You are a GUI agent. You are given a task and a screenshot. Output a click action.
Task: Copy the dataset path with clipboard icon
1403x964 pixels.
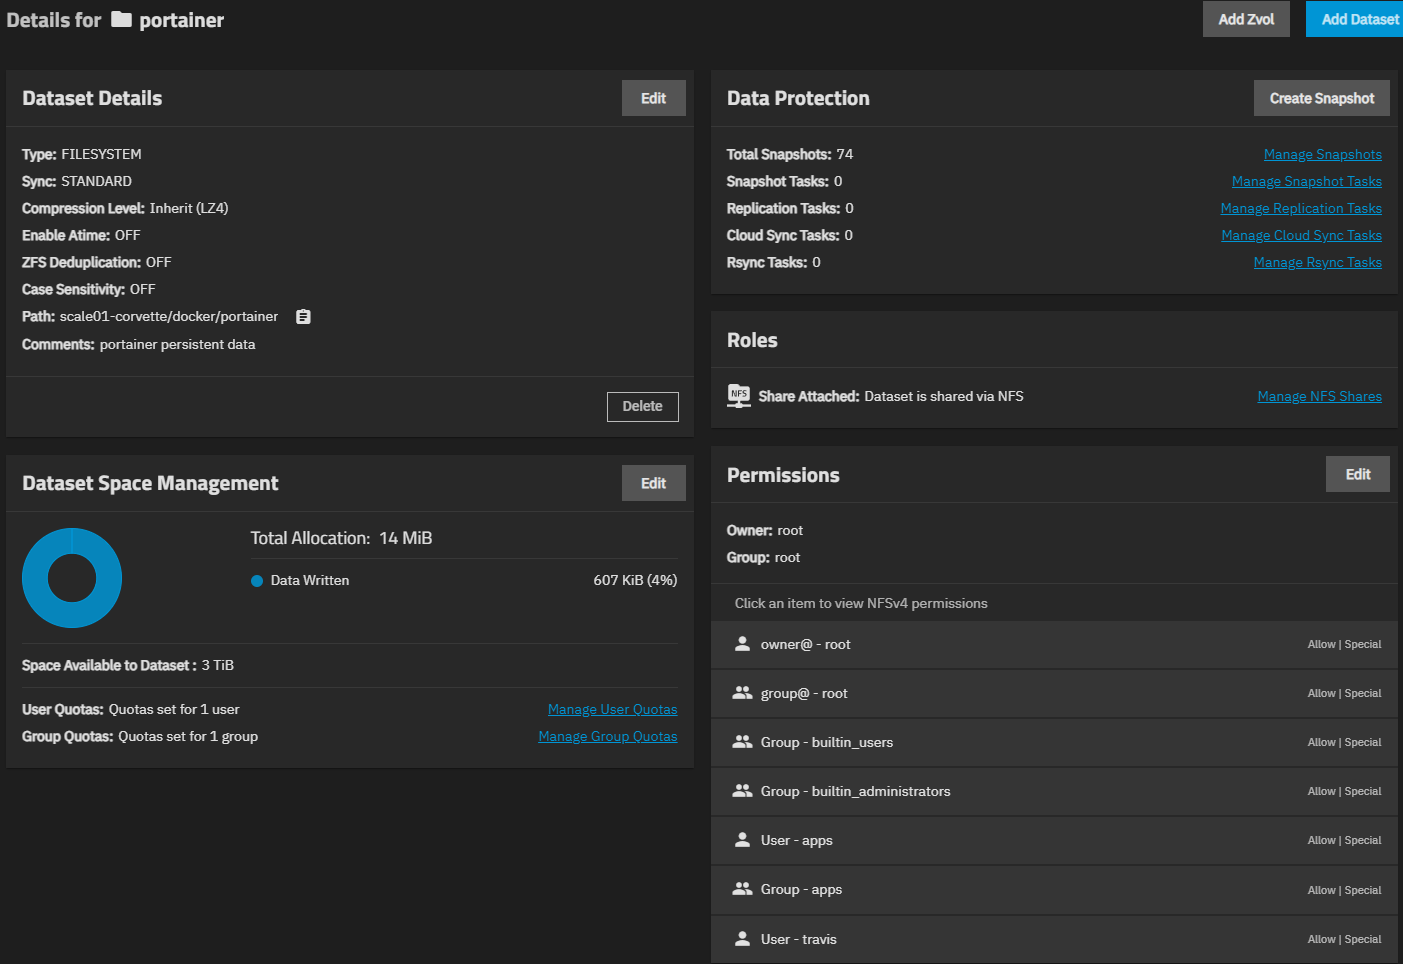click(303, 317)
